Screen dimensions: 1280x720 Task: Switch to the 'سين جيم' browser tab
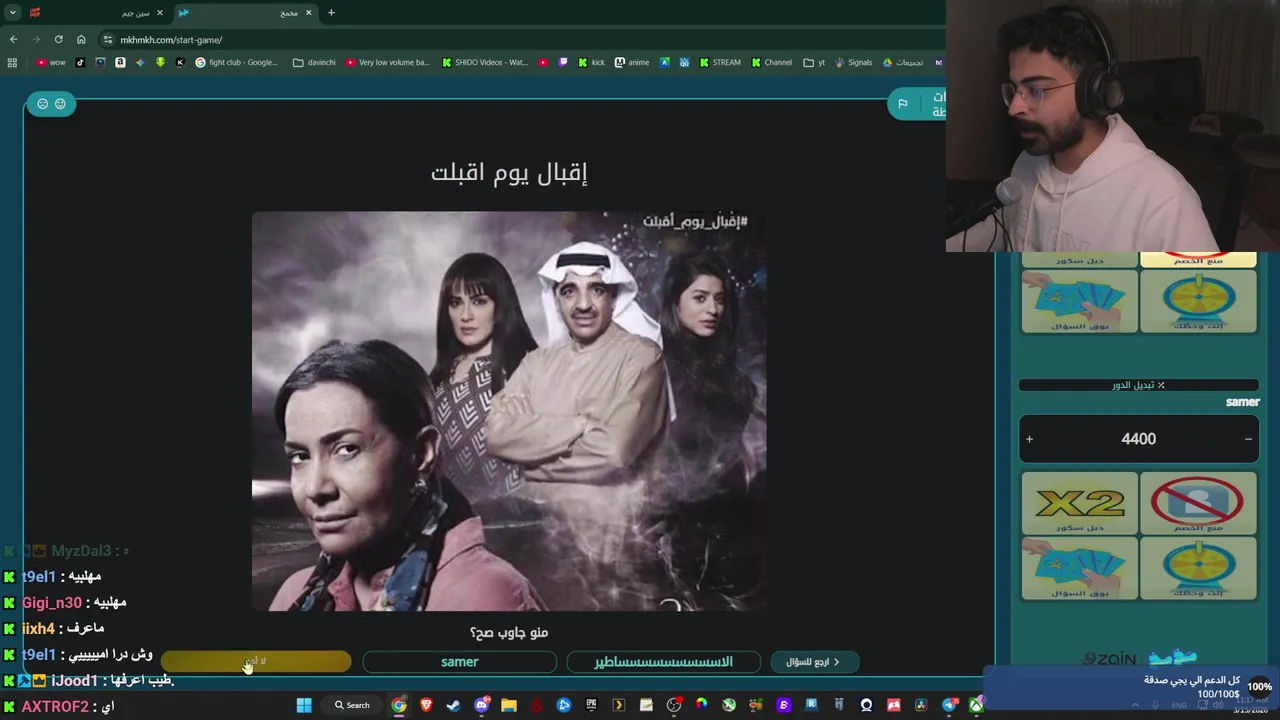click(x=96, y=13)
